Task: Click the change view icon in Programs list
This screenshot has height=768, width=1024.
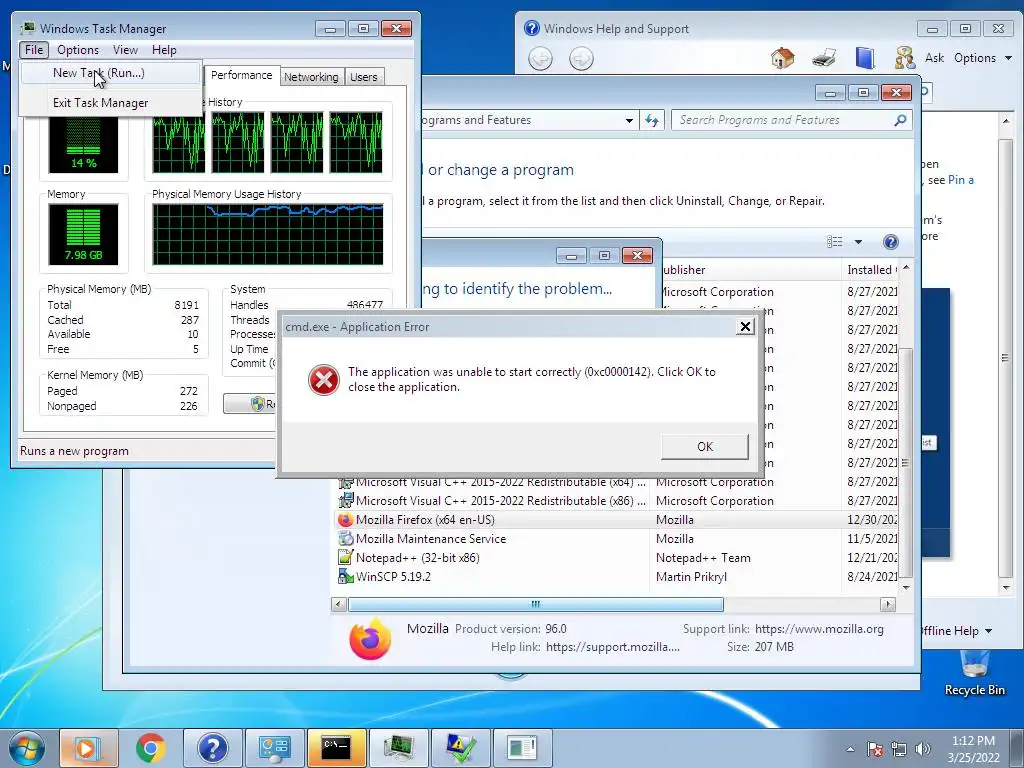Action: [835, 242]
